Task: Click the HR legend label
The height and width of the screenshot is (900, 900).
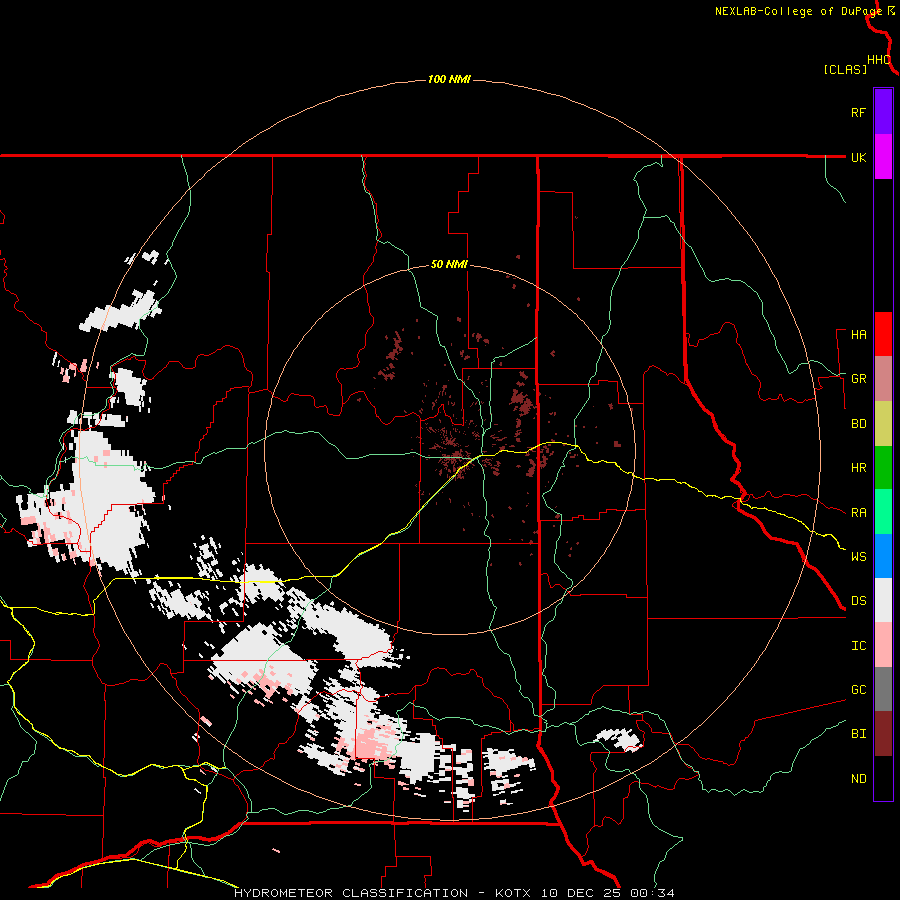Action: [858, 468]
